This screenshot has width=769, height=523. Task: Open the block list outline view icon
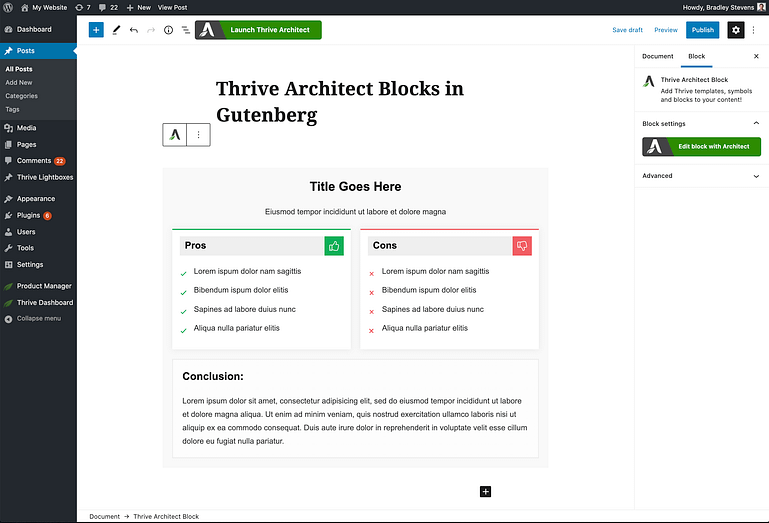pos(185,30)
